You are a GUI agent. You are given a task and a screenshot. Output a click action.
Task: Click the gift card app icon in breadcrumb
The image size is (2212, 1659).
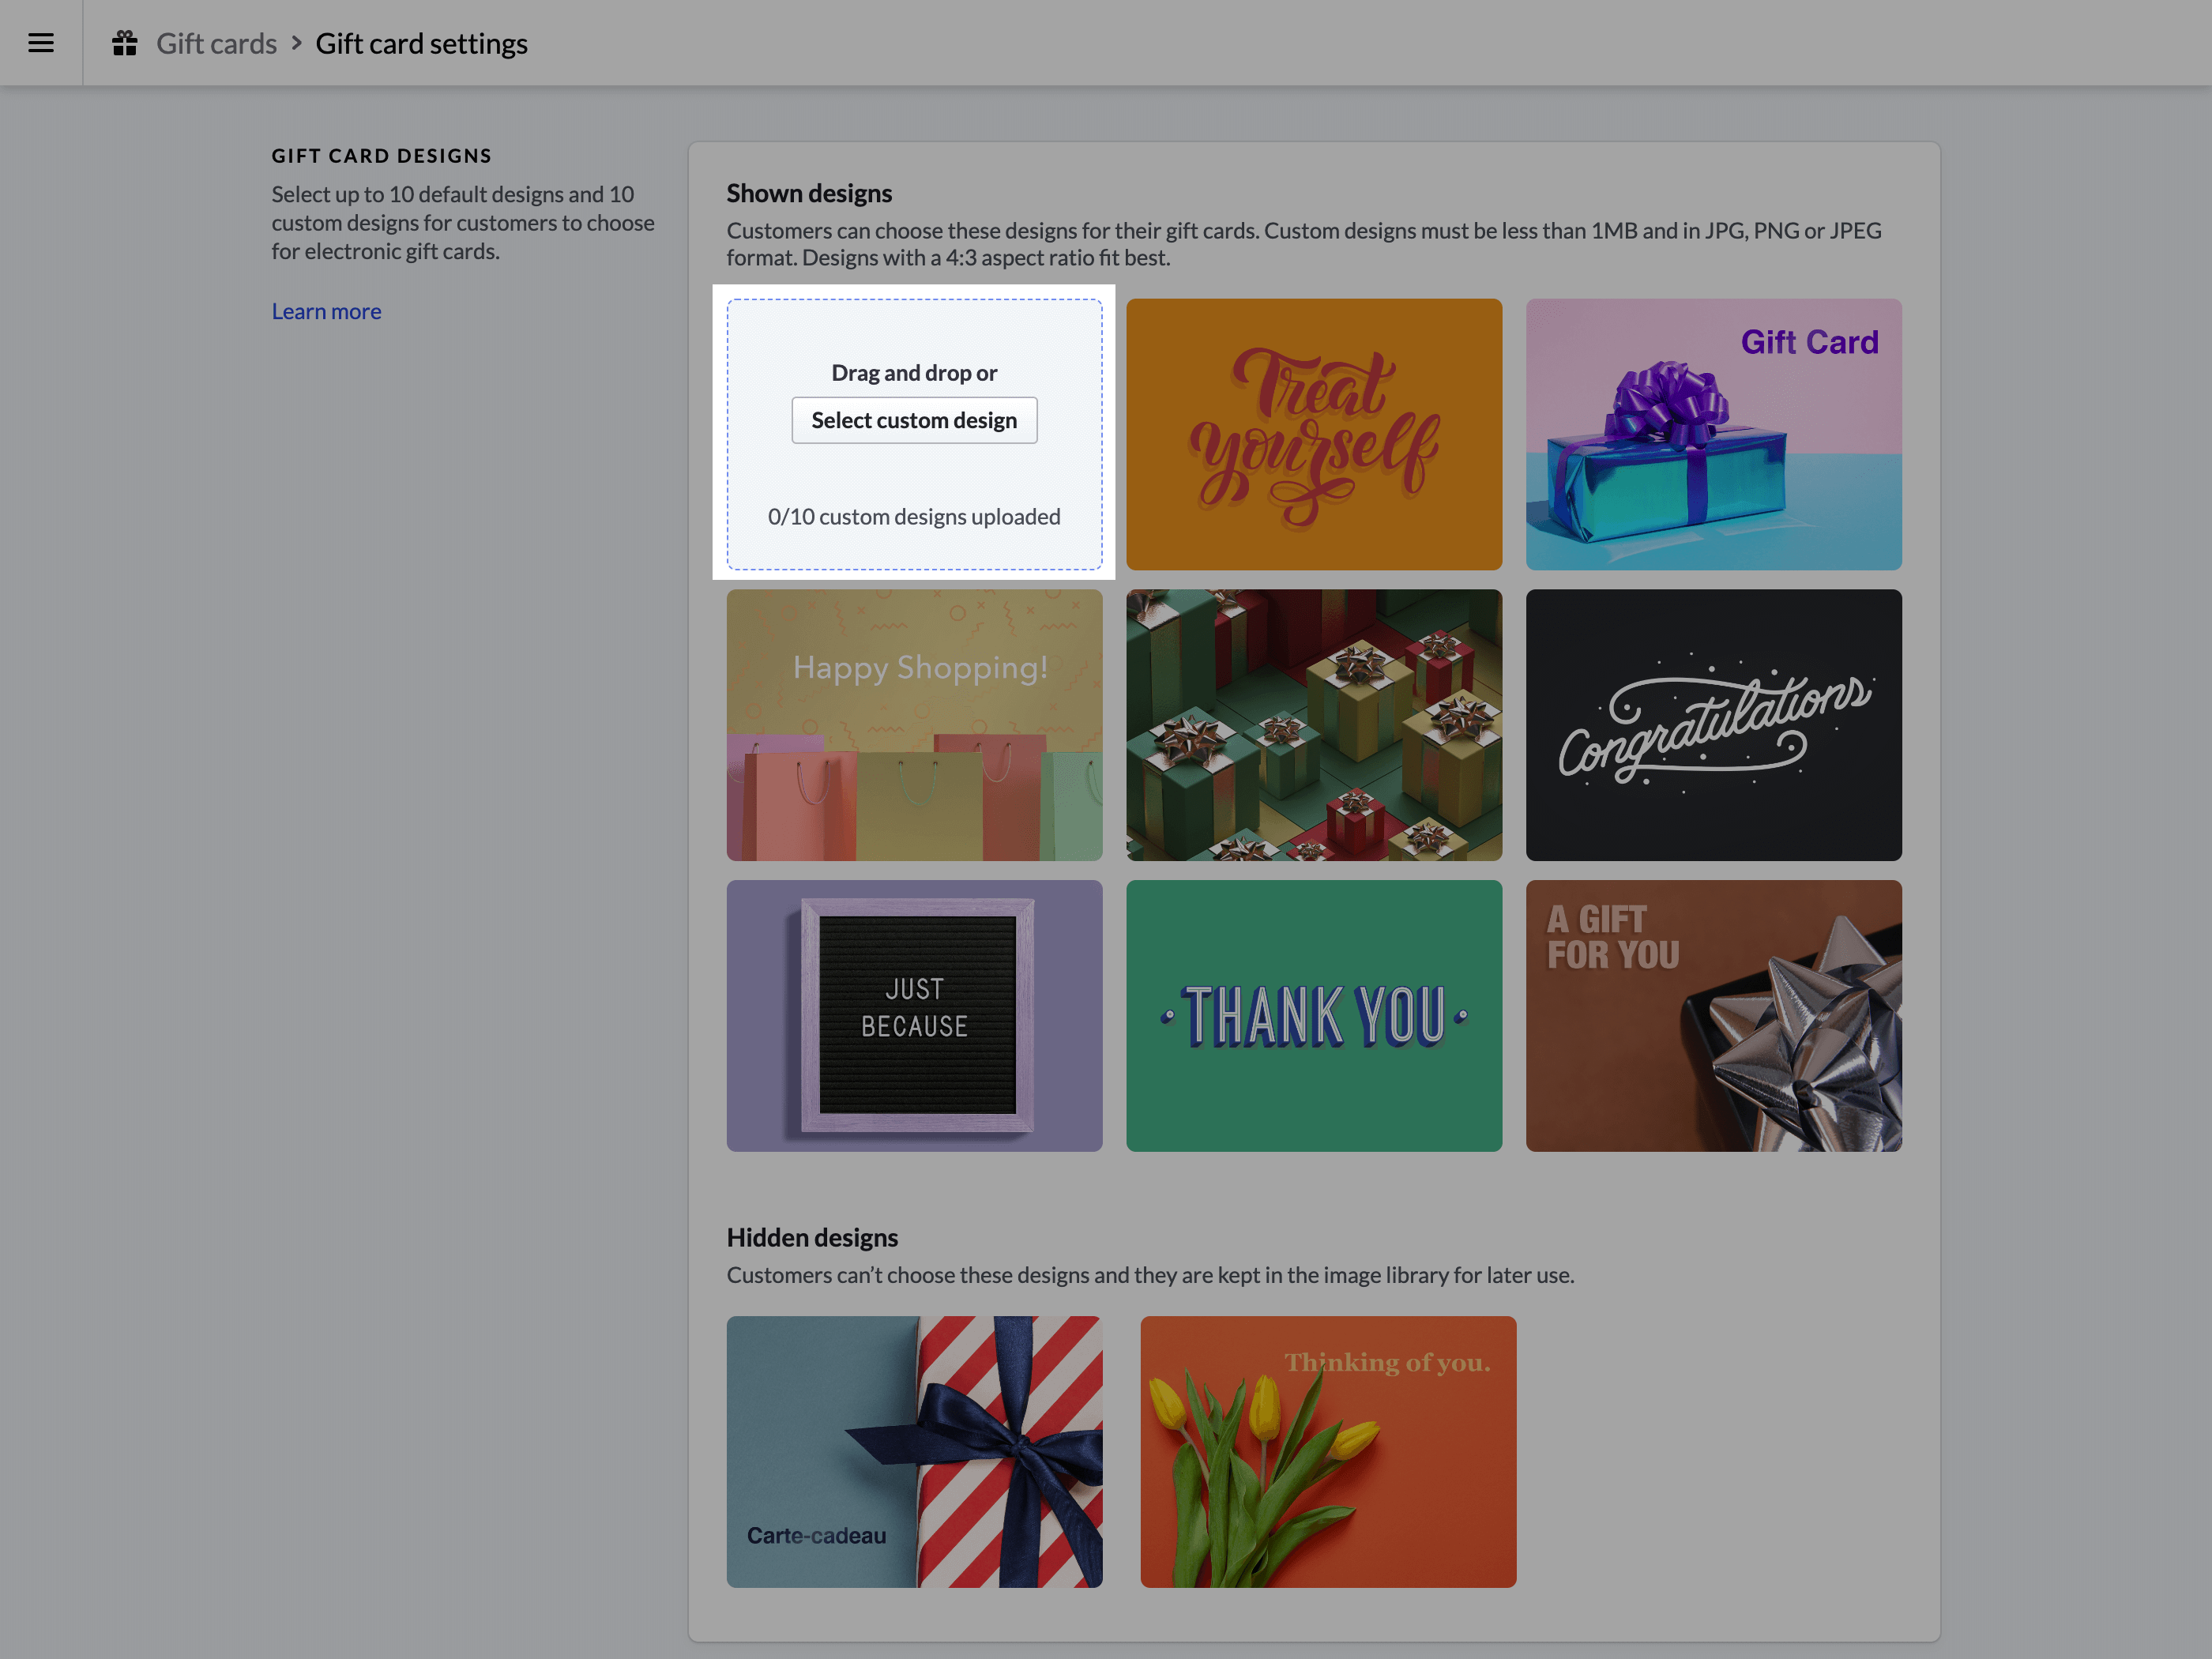124,42
